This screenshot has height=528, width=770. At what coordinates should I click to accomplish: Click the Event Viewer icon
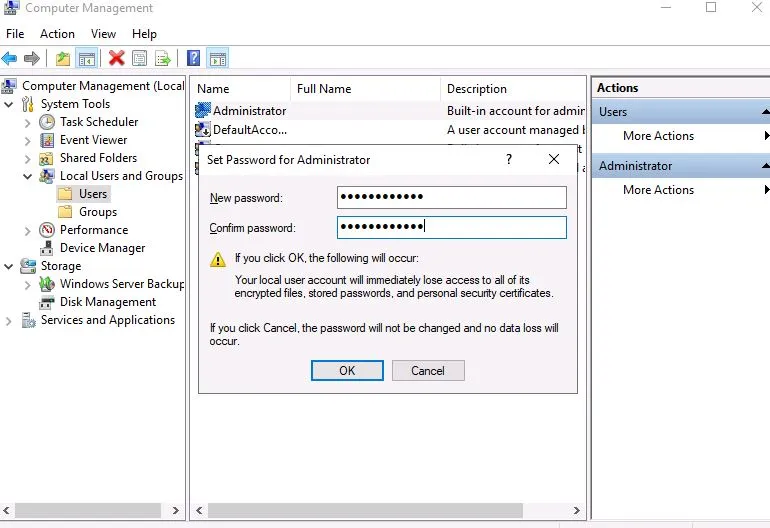tap(47, 140)
